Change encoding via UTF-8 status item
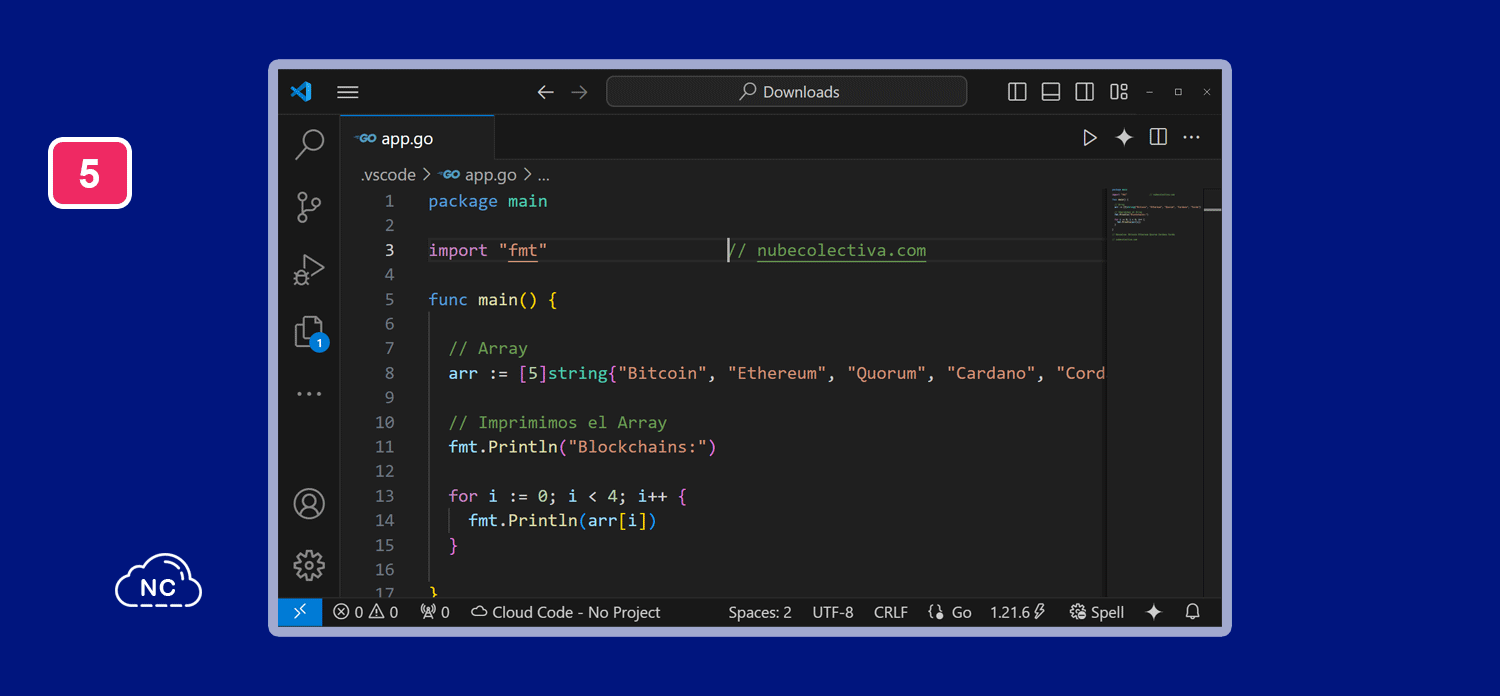This screenshot has width=1500, height=696. [833, 612]
